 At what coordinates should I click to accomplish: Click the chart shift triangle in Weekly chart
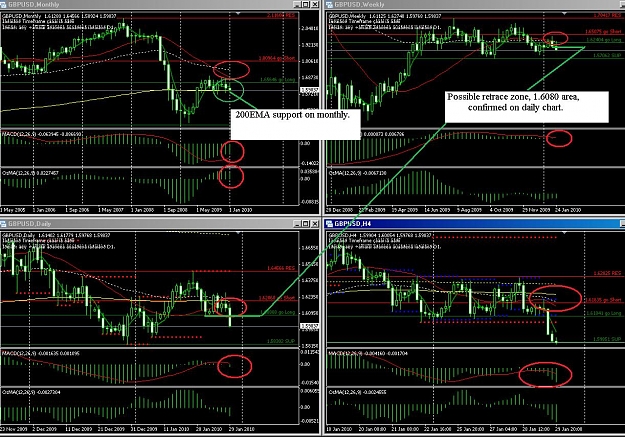click(564, 14)
